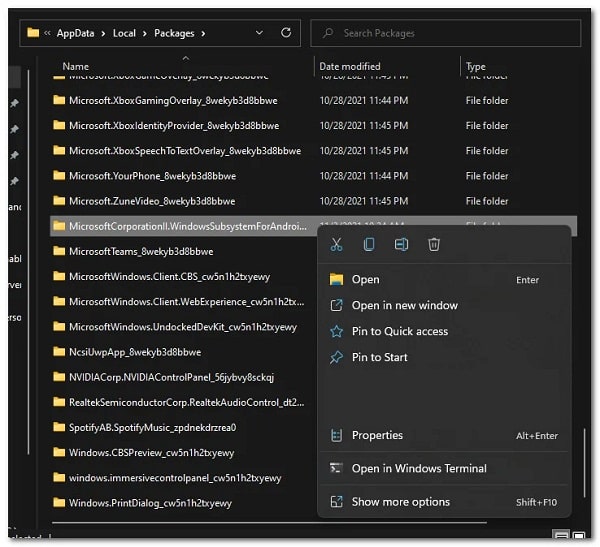Click the Rename icon in context menu

point(401,245)
